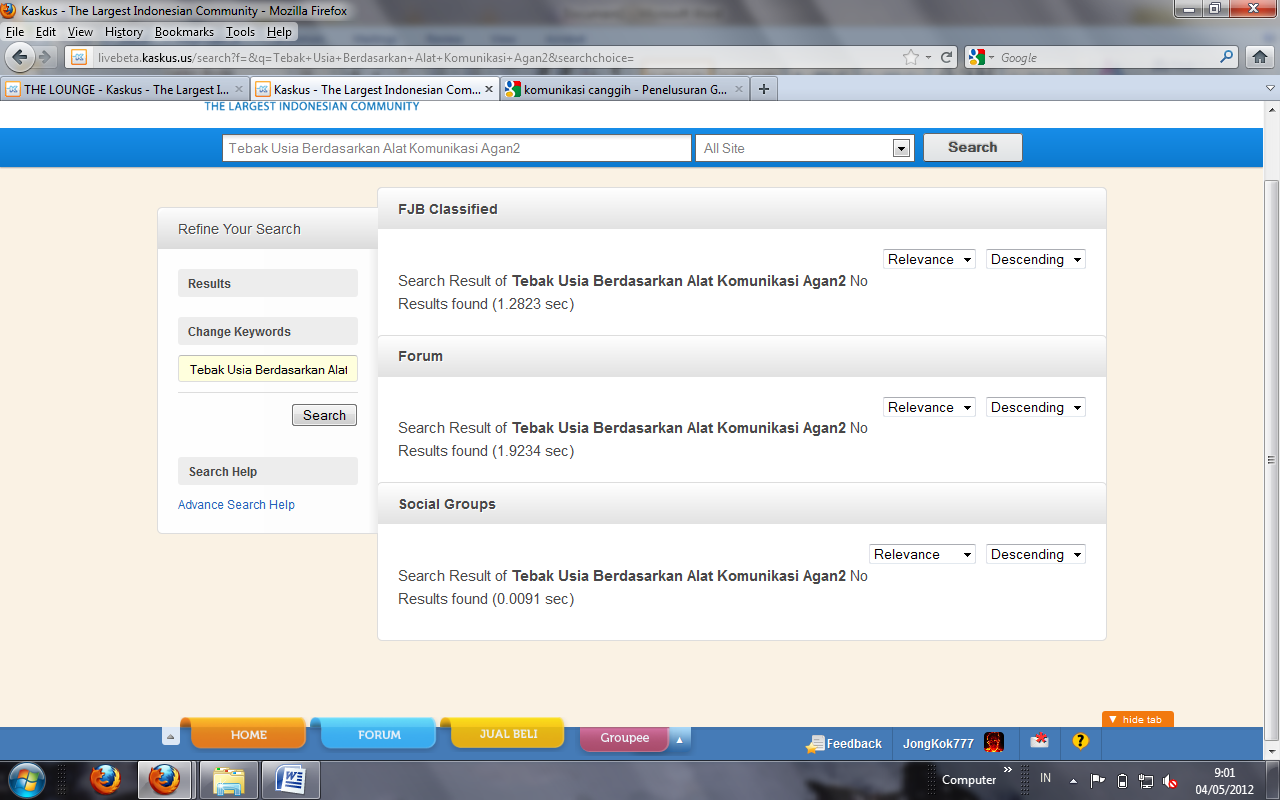Open the network tray icon
Screen dimensions: 1280x800
coord(1146,780)
